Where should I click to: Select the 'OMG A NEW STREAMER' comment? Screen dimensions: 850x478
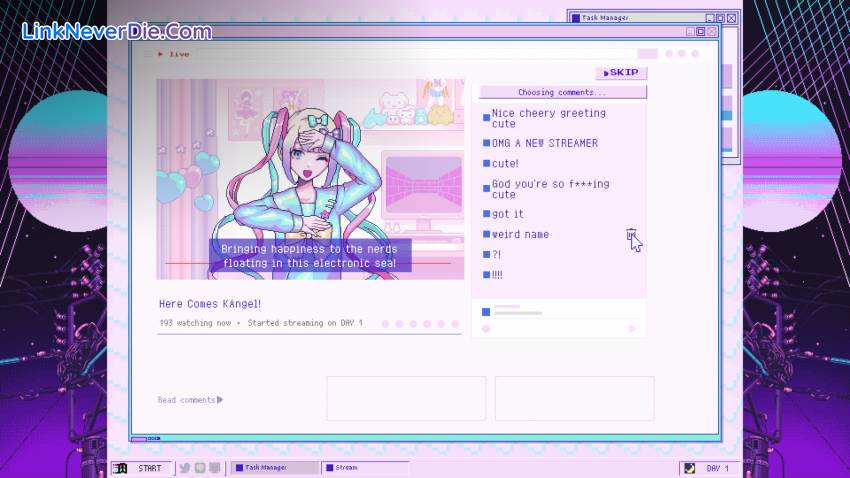click(544, 143)
